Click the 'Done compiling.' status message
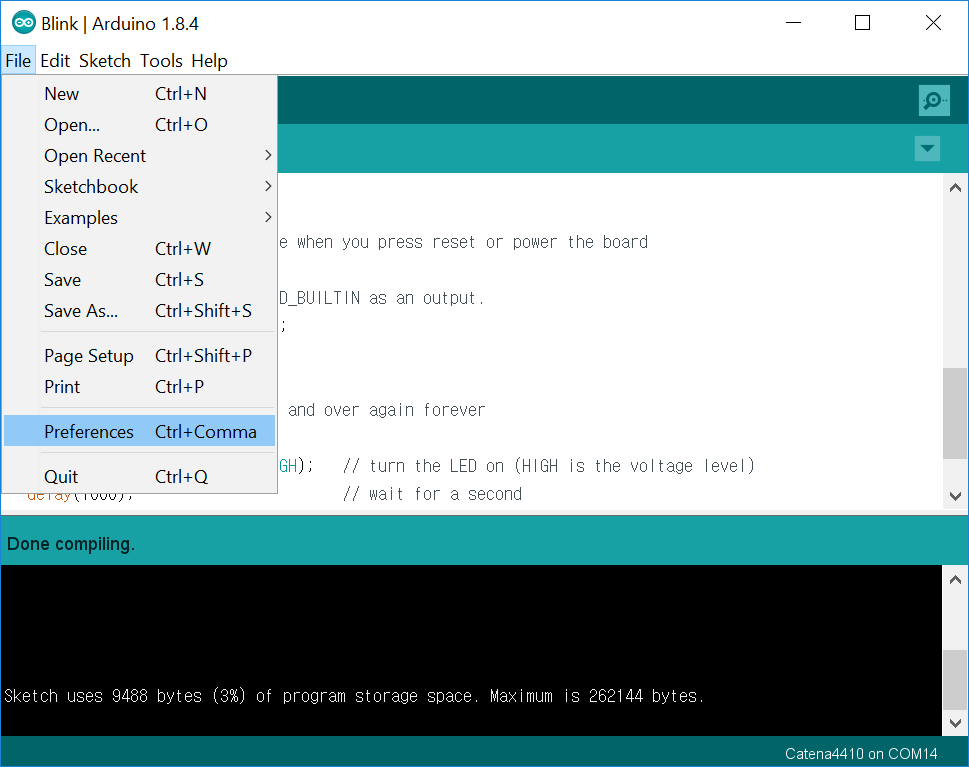 click(x=70, y=544)
